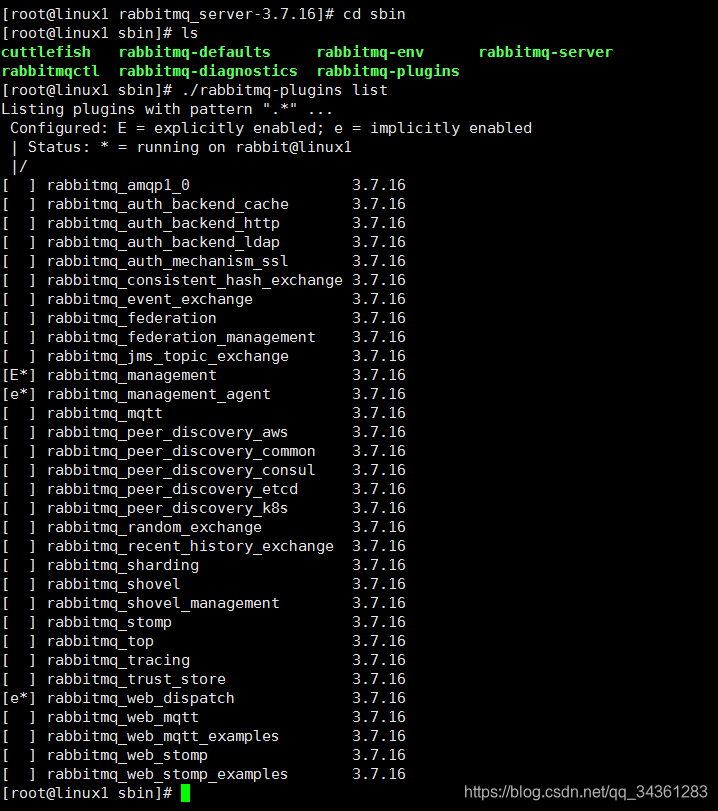
Task: Click the rabbitmq_auth_backend_cache plugin name
Action: point(168,204)
